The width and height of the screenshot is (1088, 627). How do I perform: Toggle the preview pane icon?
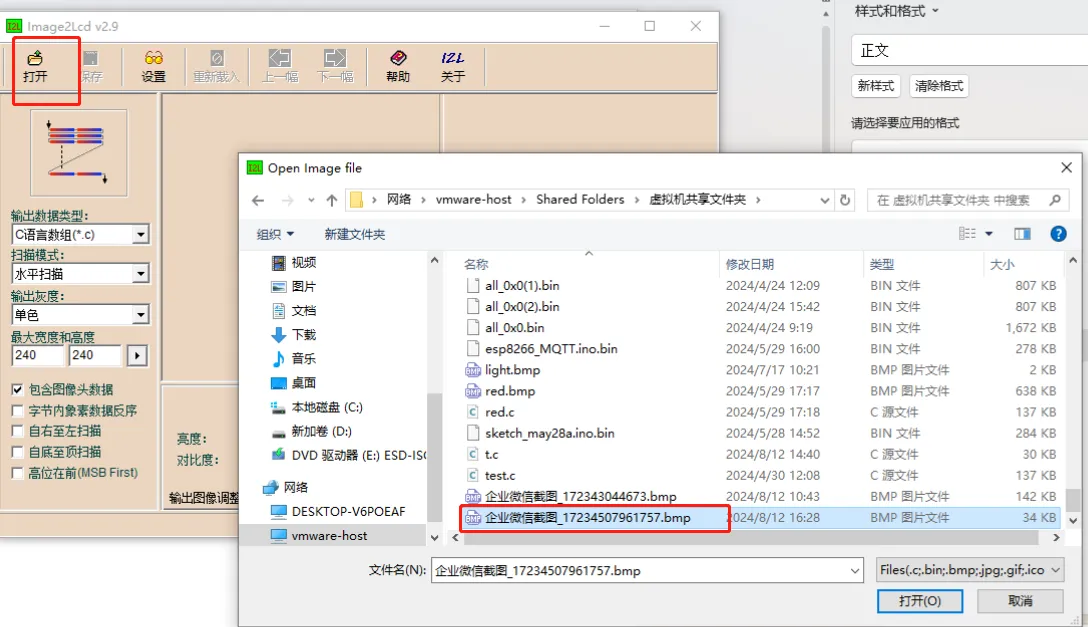coord(1022,234)
